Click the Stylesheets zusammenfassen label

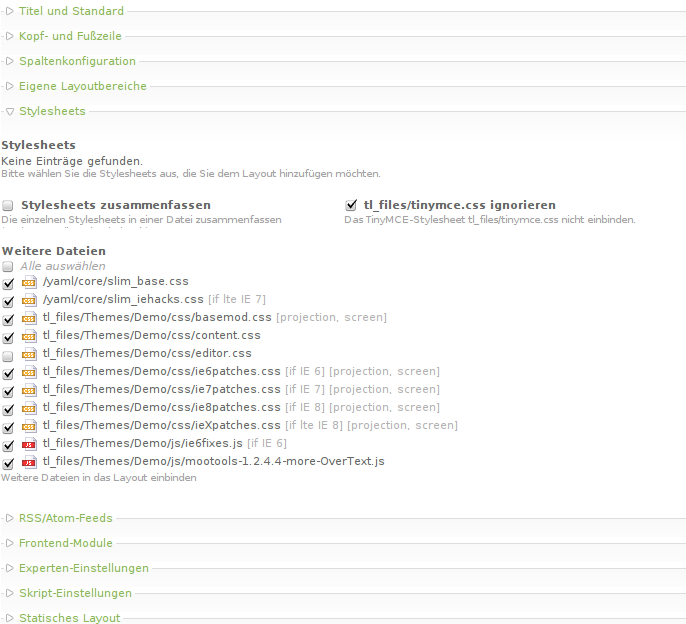tap(116, 205)
